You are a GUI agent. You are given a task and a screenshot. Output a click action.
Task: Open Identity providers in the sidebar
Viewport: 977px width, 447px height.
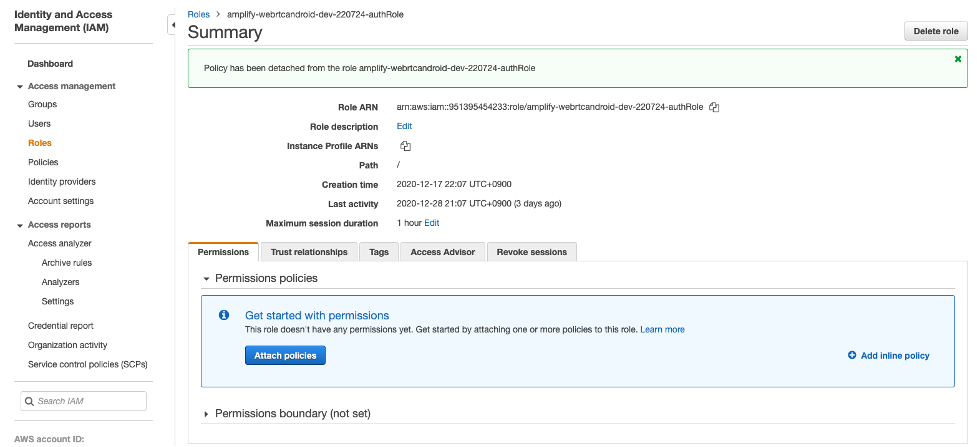click(62, 181)
